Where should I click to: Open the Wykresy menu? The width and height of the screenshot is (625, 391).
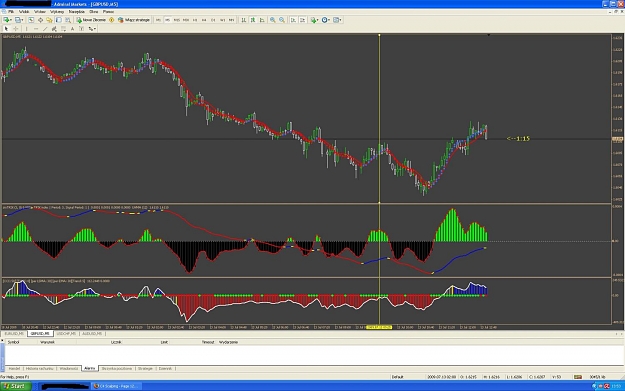tap(57, 12)
